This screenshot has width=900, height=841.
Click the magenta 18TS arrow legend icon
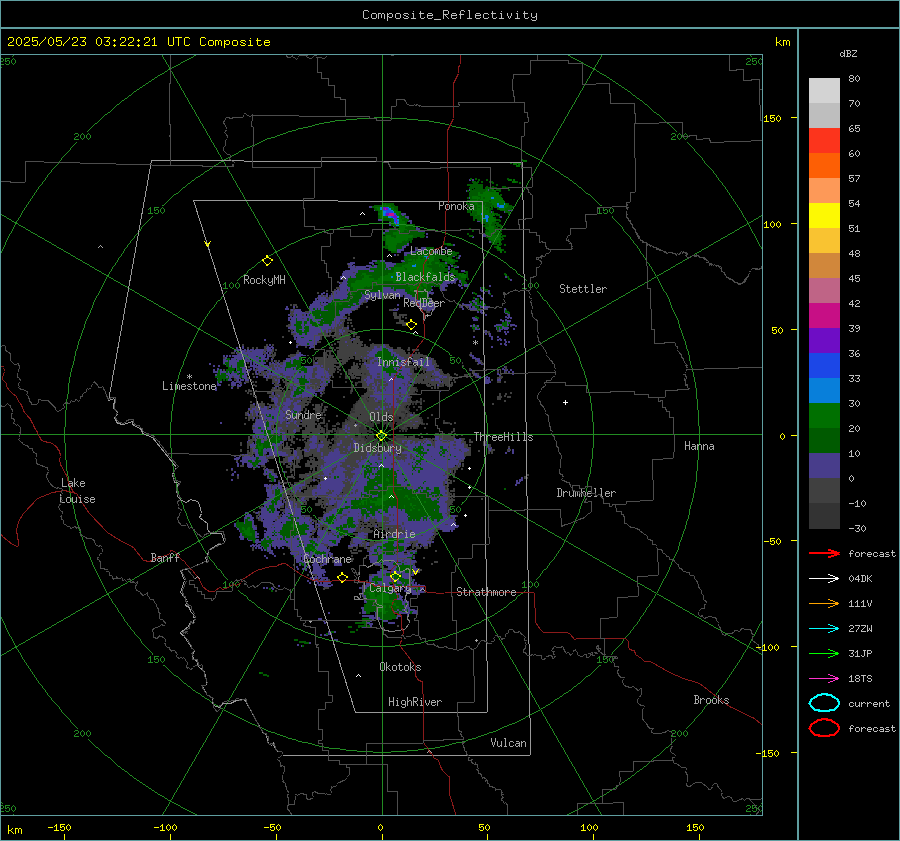pyautogui.click(x=824, y=678)
